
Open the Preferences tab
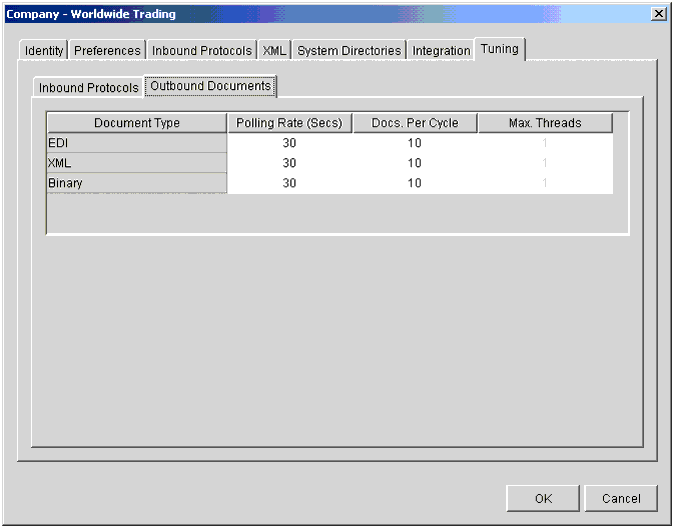point(107,51)
